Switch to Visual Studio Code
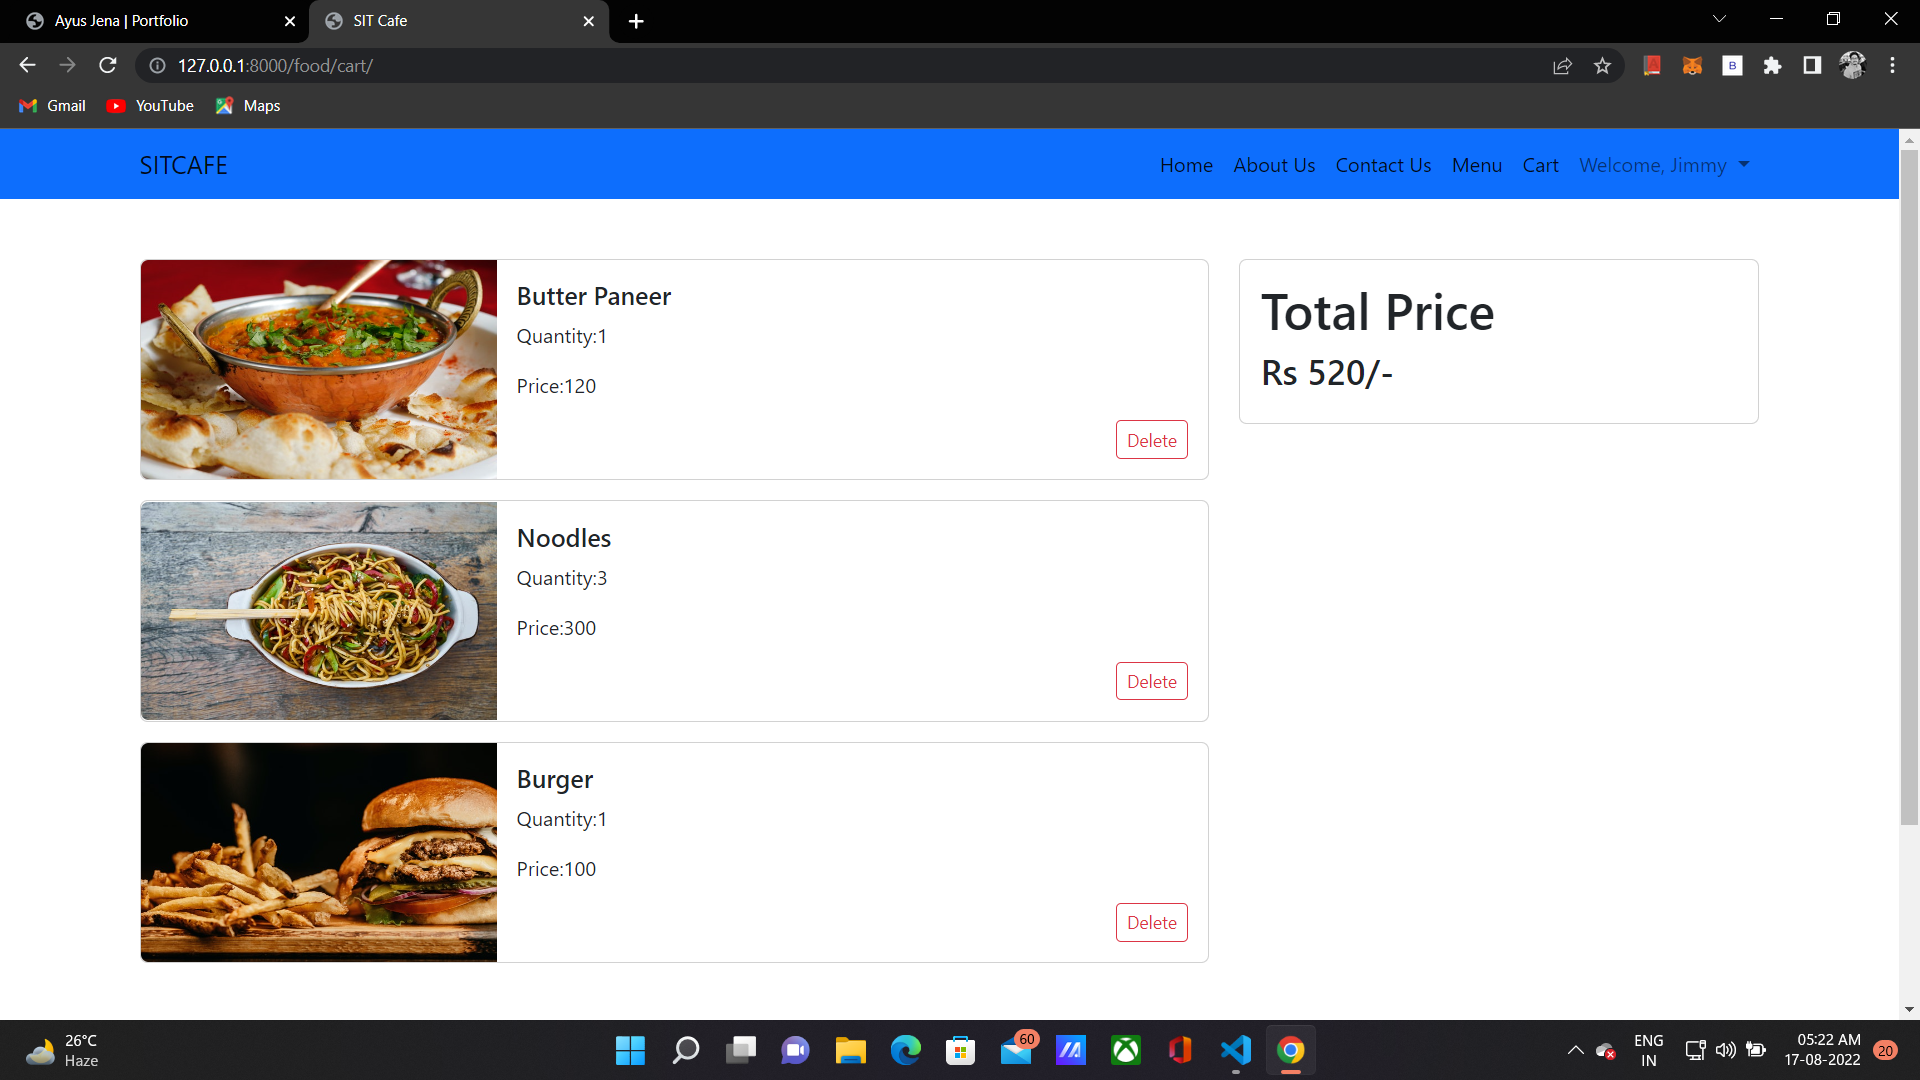Screen dimensions: 1920x1080 1236,1051
